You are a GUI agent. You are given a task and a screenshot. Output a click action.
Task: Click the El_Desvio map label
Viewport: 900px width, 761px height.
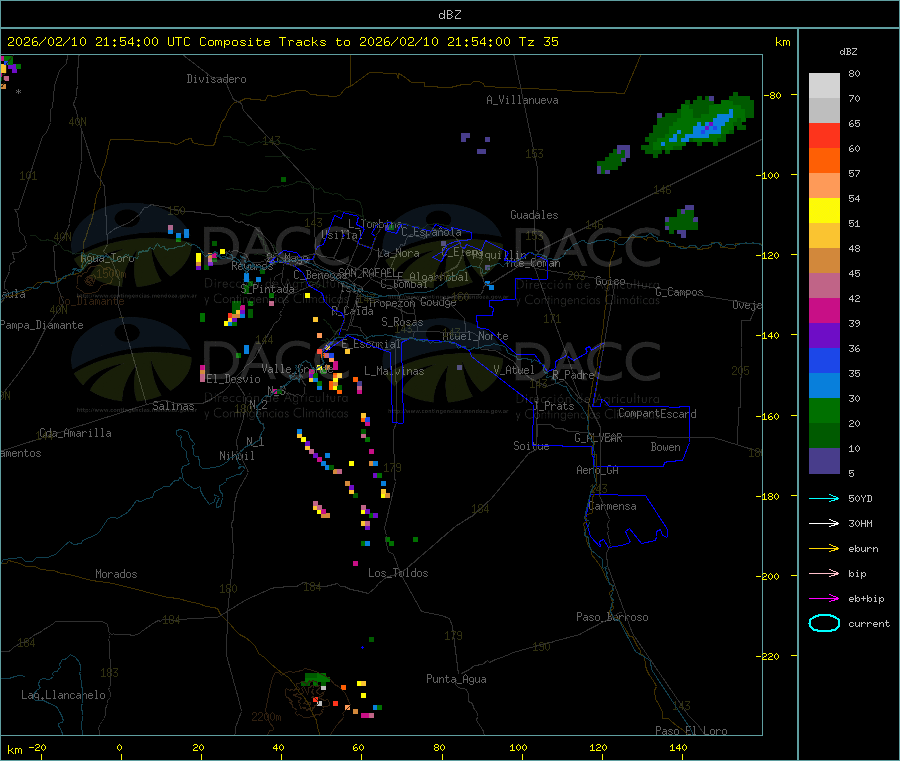234,379
